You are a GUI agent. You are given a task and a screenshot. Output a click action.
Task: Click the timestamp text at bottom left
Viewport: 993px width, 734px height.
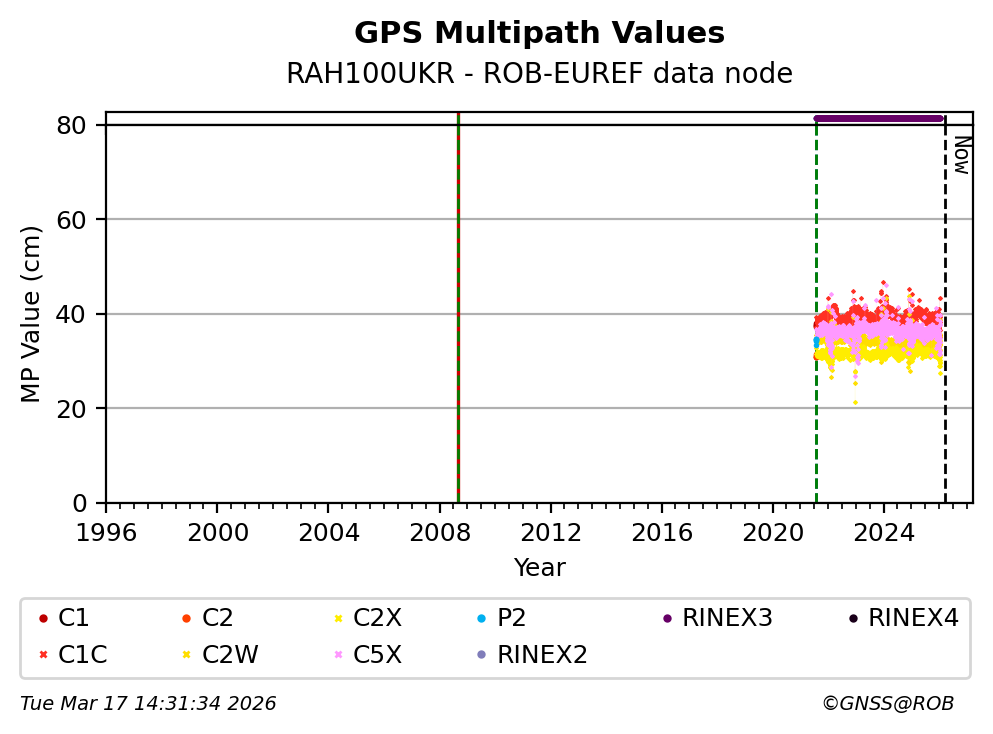[x=148, y=704]
